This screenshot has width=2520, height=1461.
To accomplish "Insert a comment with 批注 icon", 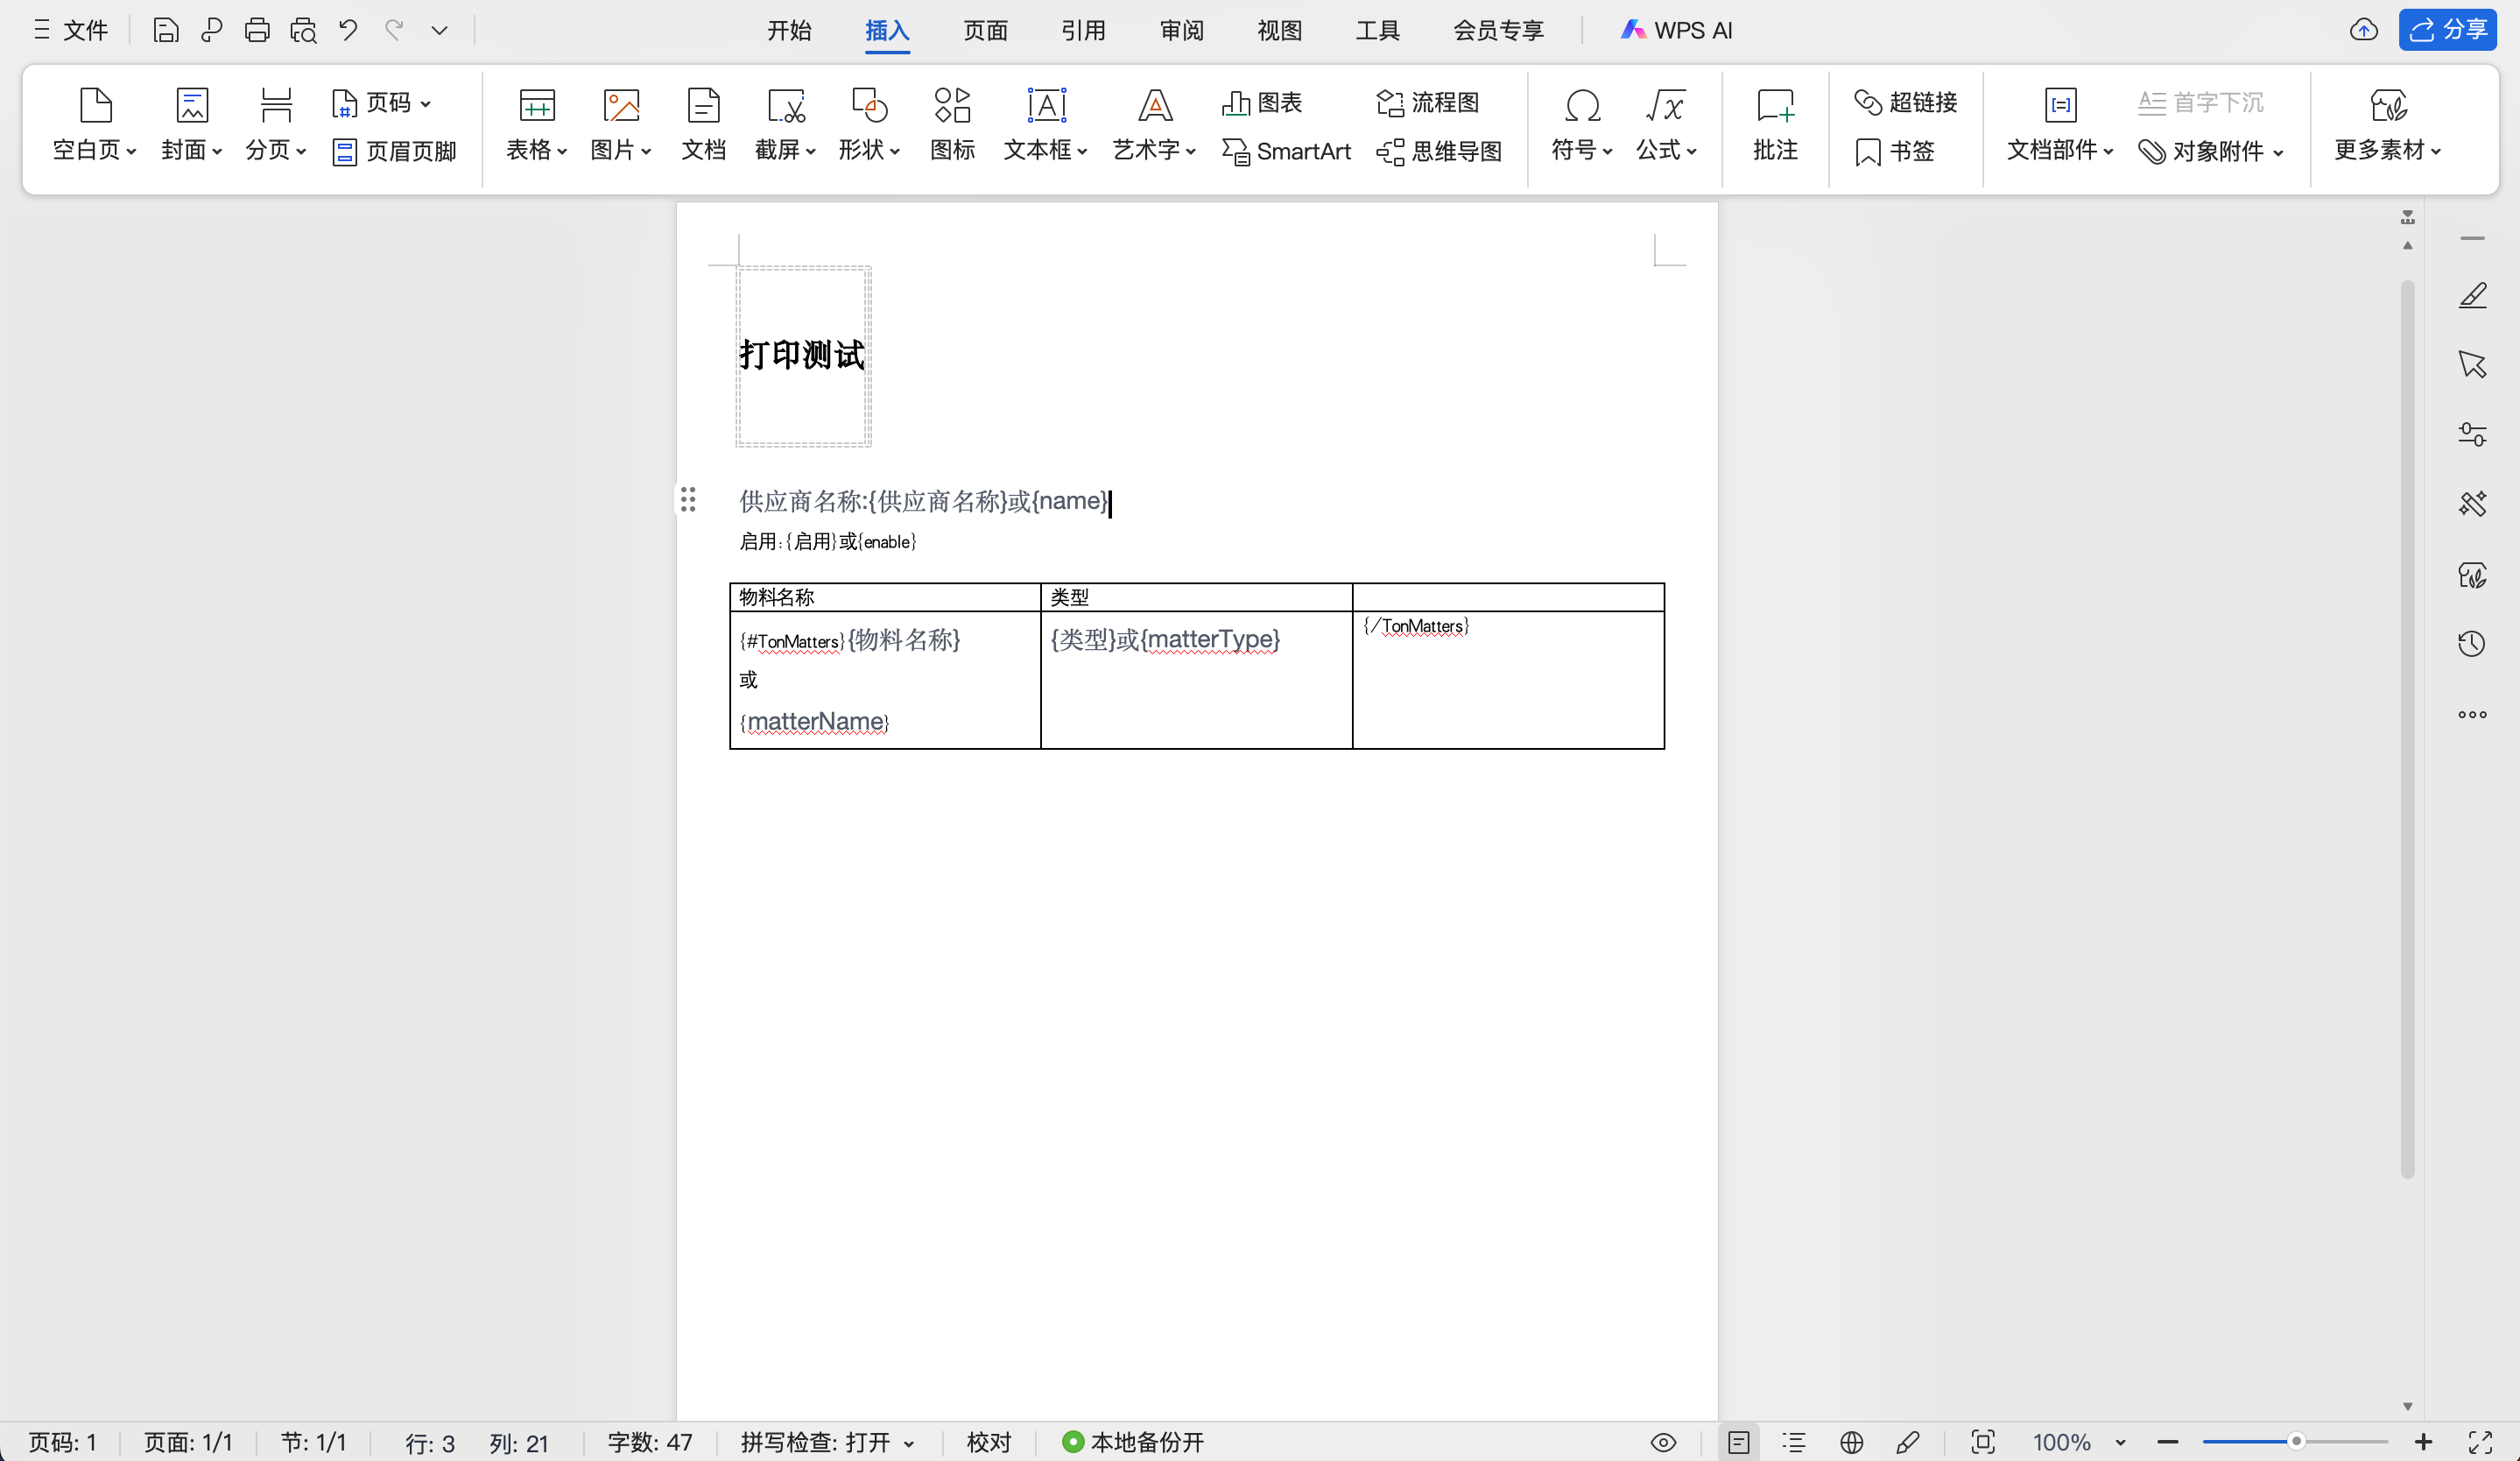I will 1774,123.
